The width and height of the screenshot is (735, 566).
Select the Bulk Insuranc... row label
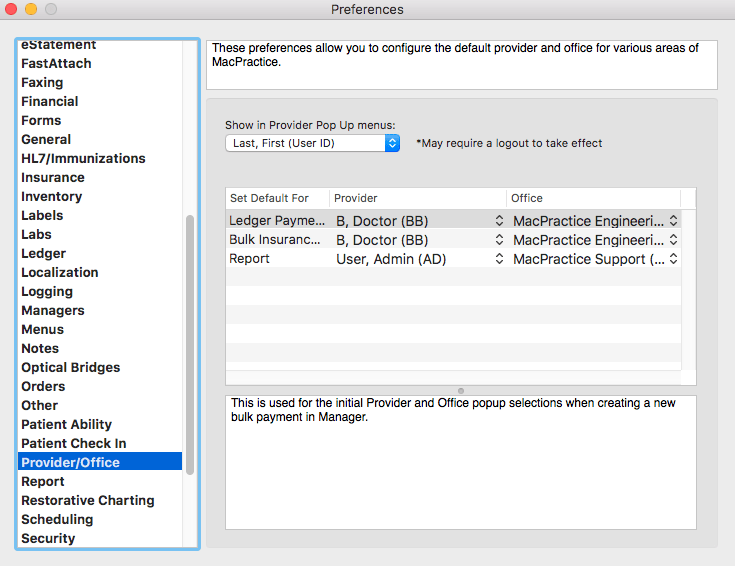click(x=275, y=240)
